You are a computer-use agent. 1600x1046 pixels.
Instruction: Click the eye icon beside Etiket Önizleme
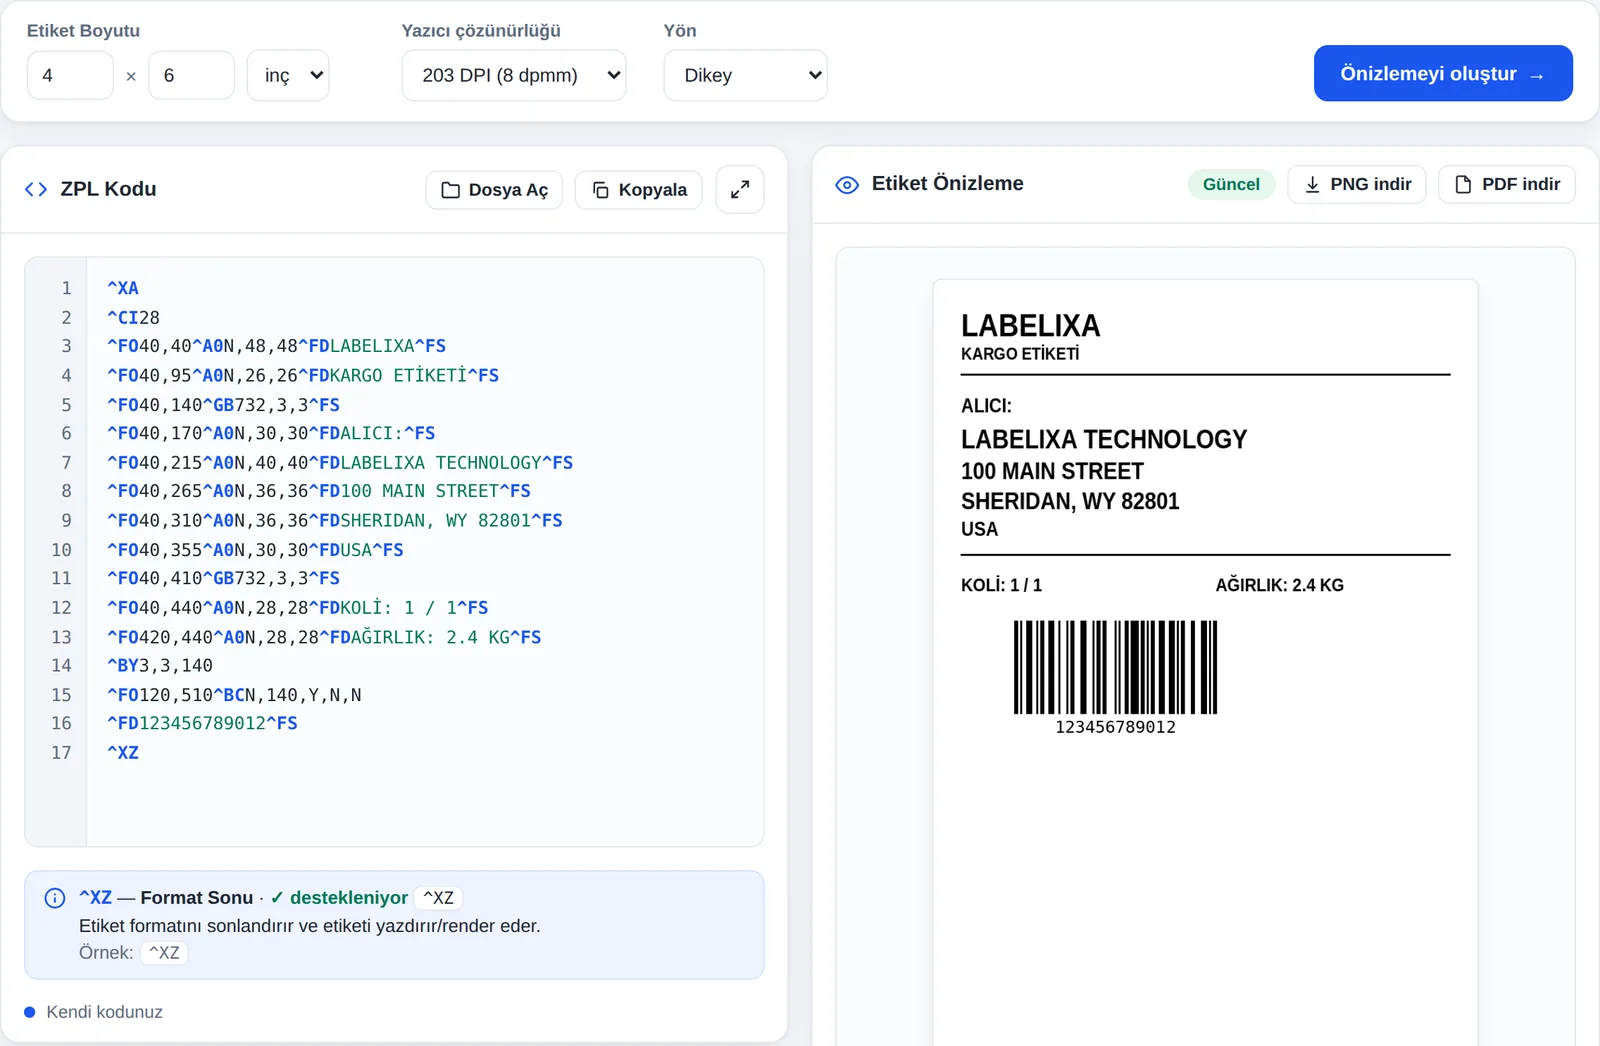point(847,185)
